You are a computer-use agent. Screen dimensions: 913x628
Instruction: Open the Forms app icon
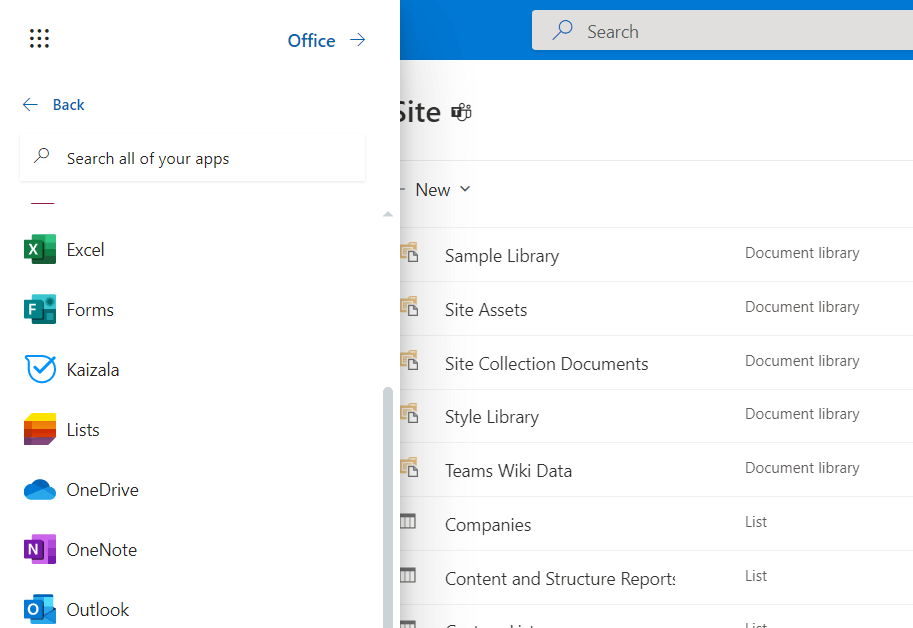pyautogui.click(x=40, y=309)
